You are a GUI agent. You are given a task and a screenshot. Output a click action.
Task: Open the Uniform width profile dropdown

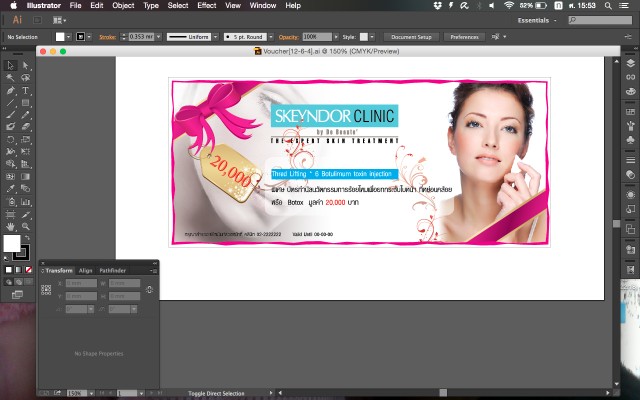pos(216,37)
